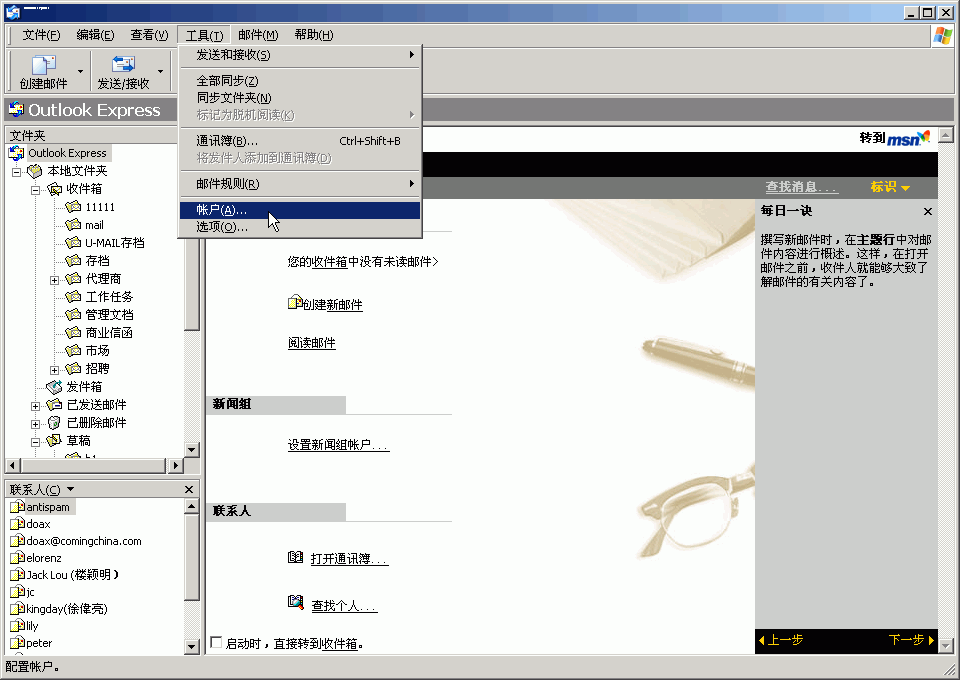This screenshot has height=680, width=960.
Task: Select the mail folder icon
Action: click(73, 225)
